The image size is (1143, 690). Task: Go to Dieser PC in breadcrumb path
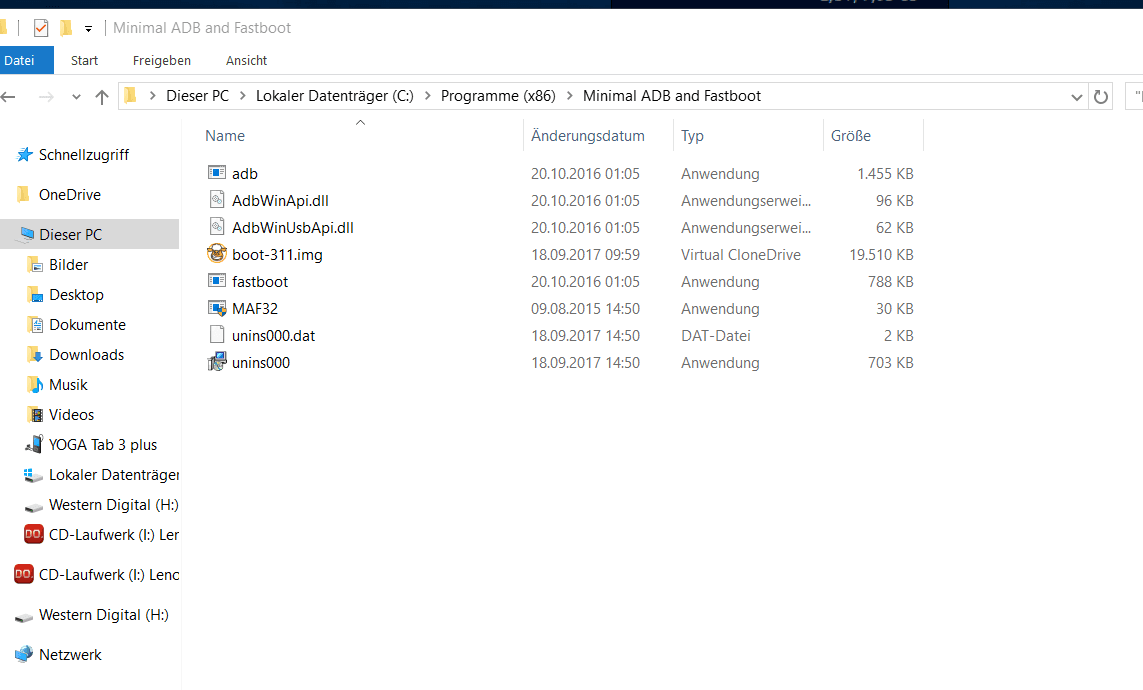click(198, 95)
